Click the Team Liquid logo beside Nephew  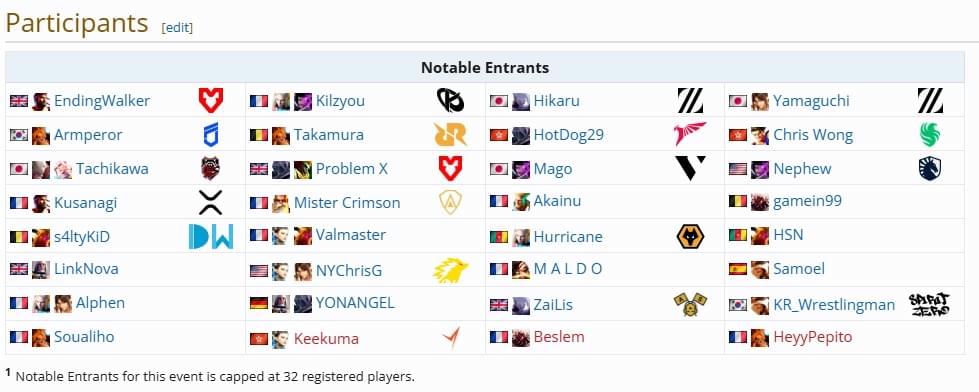pyautogui.click(x=930, y=169)
